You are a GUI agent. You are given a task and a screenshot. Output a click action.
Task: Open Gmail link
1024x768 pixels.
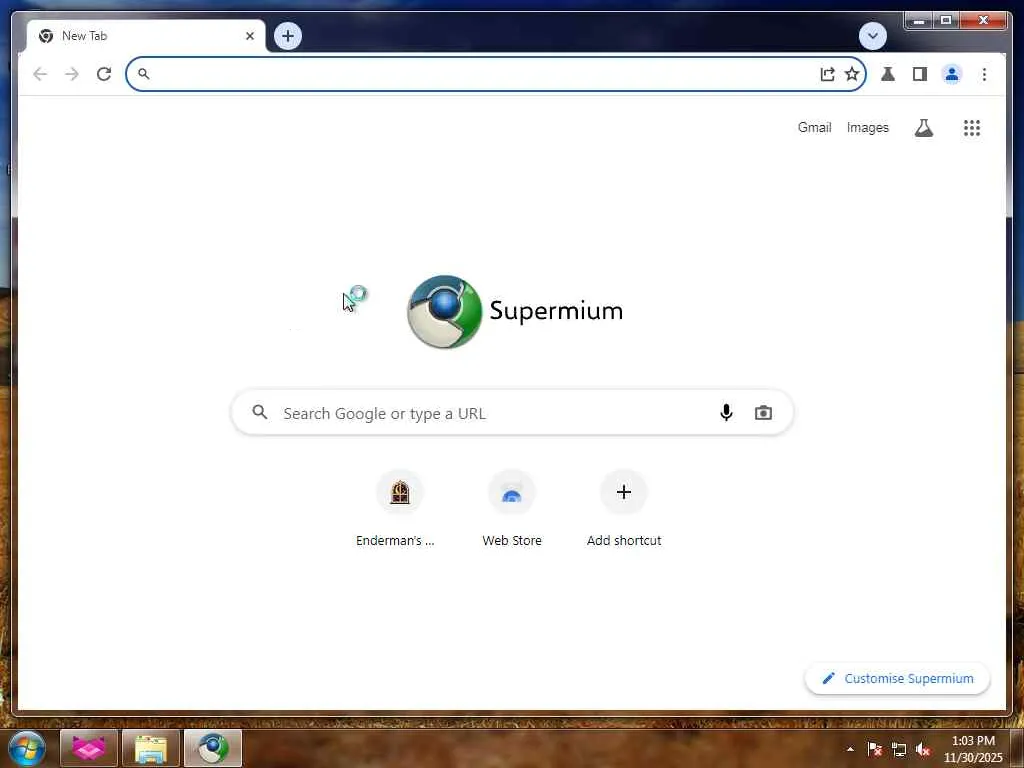coord(814,128)
